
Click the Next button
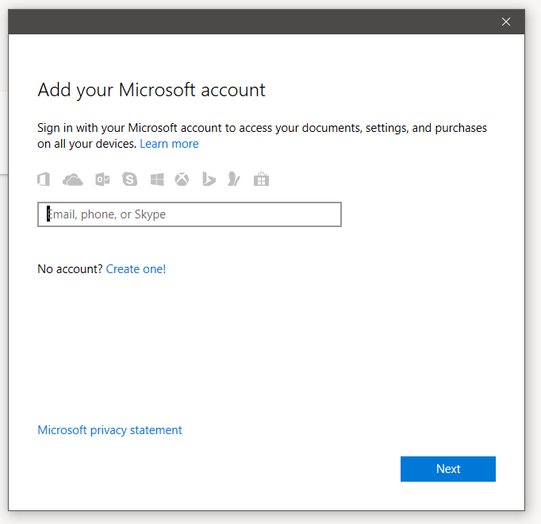[448, 469]
